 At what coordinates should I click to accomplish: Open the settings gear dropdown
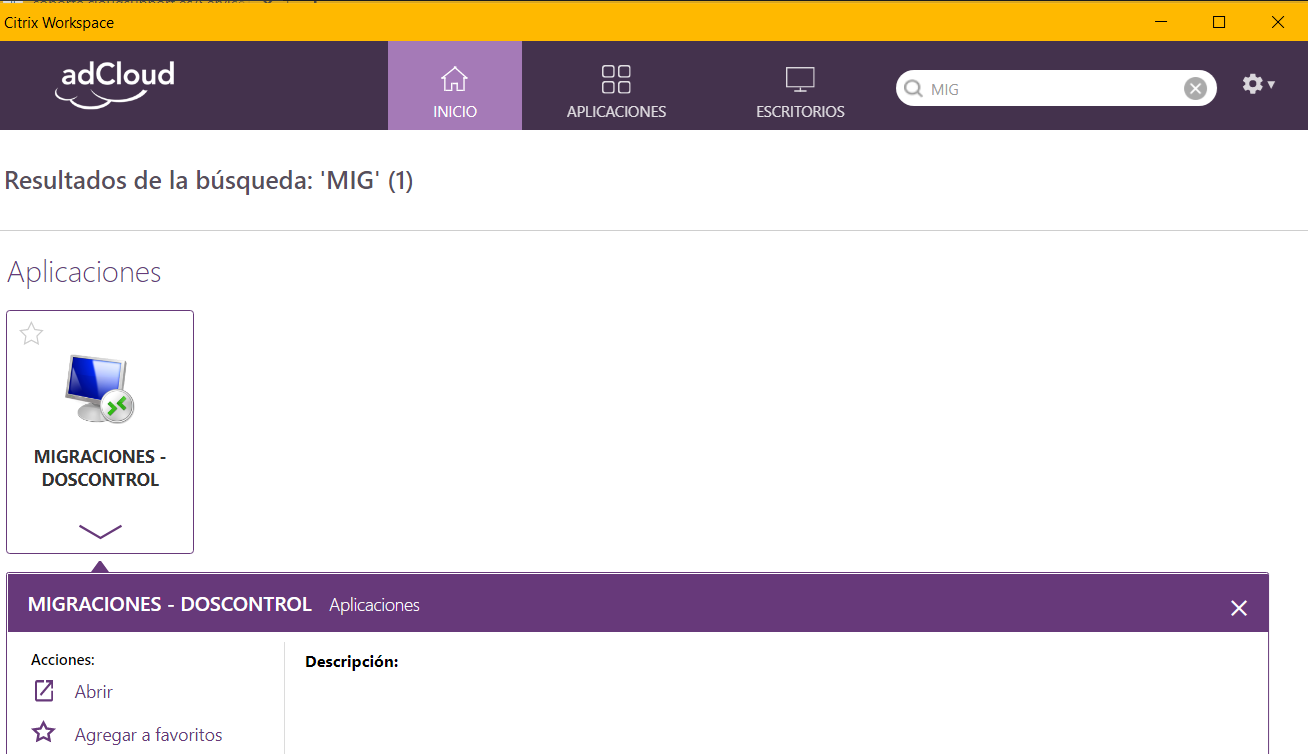click(x=1258, y=85)
